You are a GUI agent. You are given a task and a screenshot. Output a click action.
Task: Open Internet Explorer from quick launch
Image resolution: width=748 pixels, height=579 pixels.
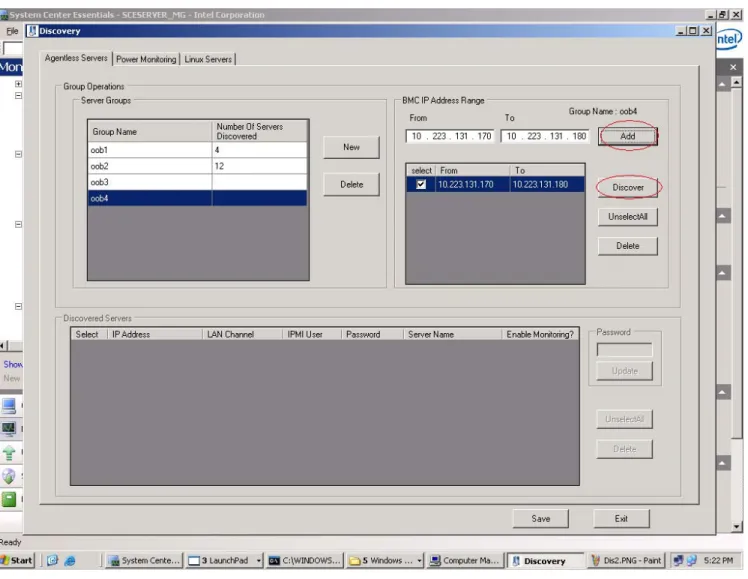click(x=70, y=561)
